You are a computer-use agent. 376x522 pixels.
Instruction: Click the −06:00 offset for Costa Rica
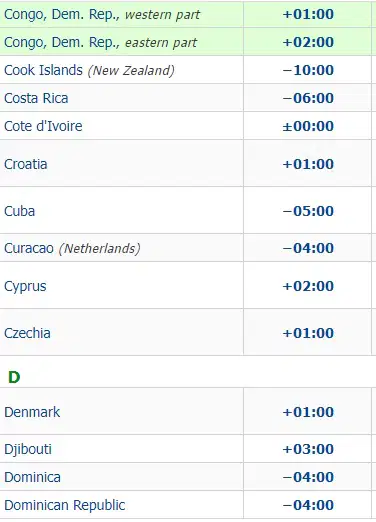[x=308, y=98]
